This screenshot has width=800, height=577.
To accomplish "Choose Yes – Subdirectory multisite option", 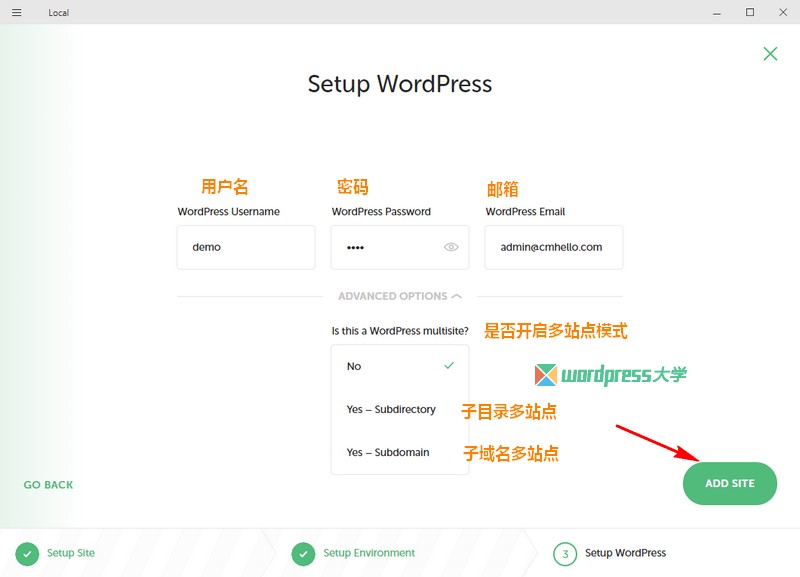I will point(399,409).
